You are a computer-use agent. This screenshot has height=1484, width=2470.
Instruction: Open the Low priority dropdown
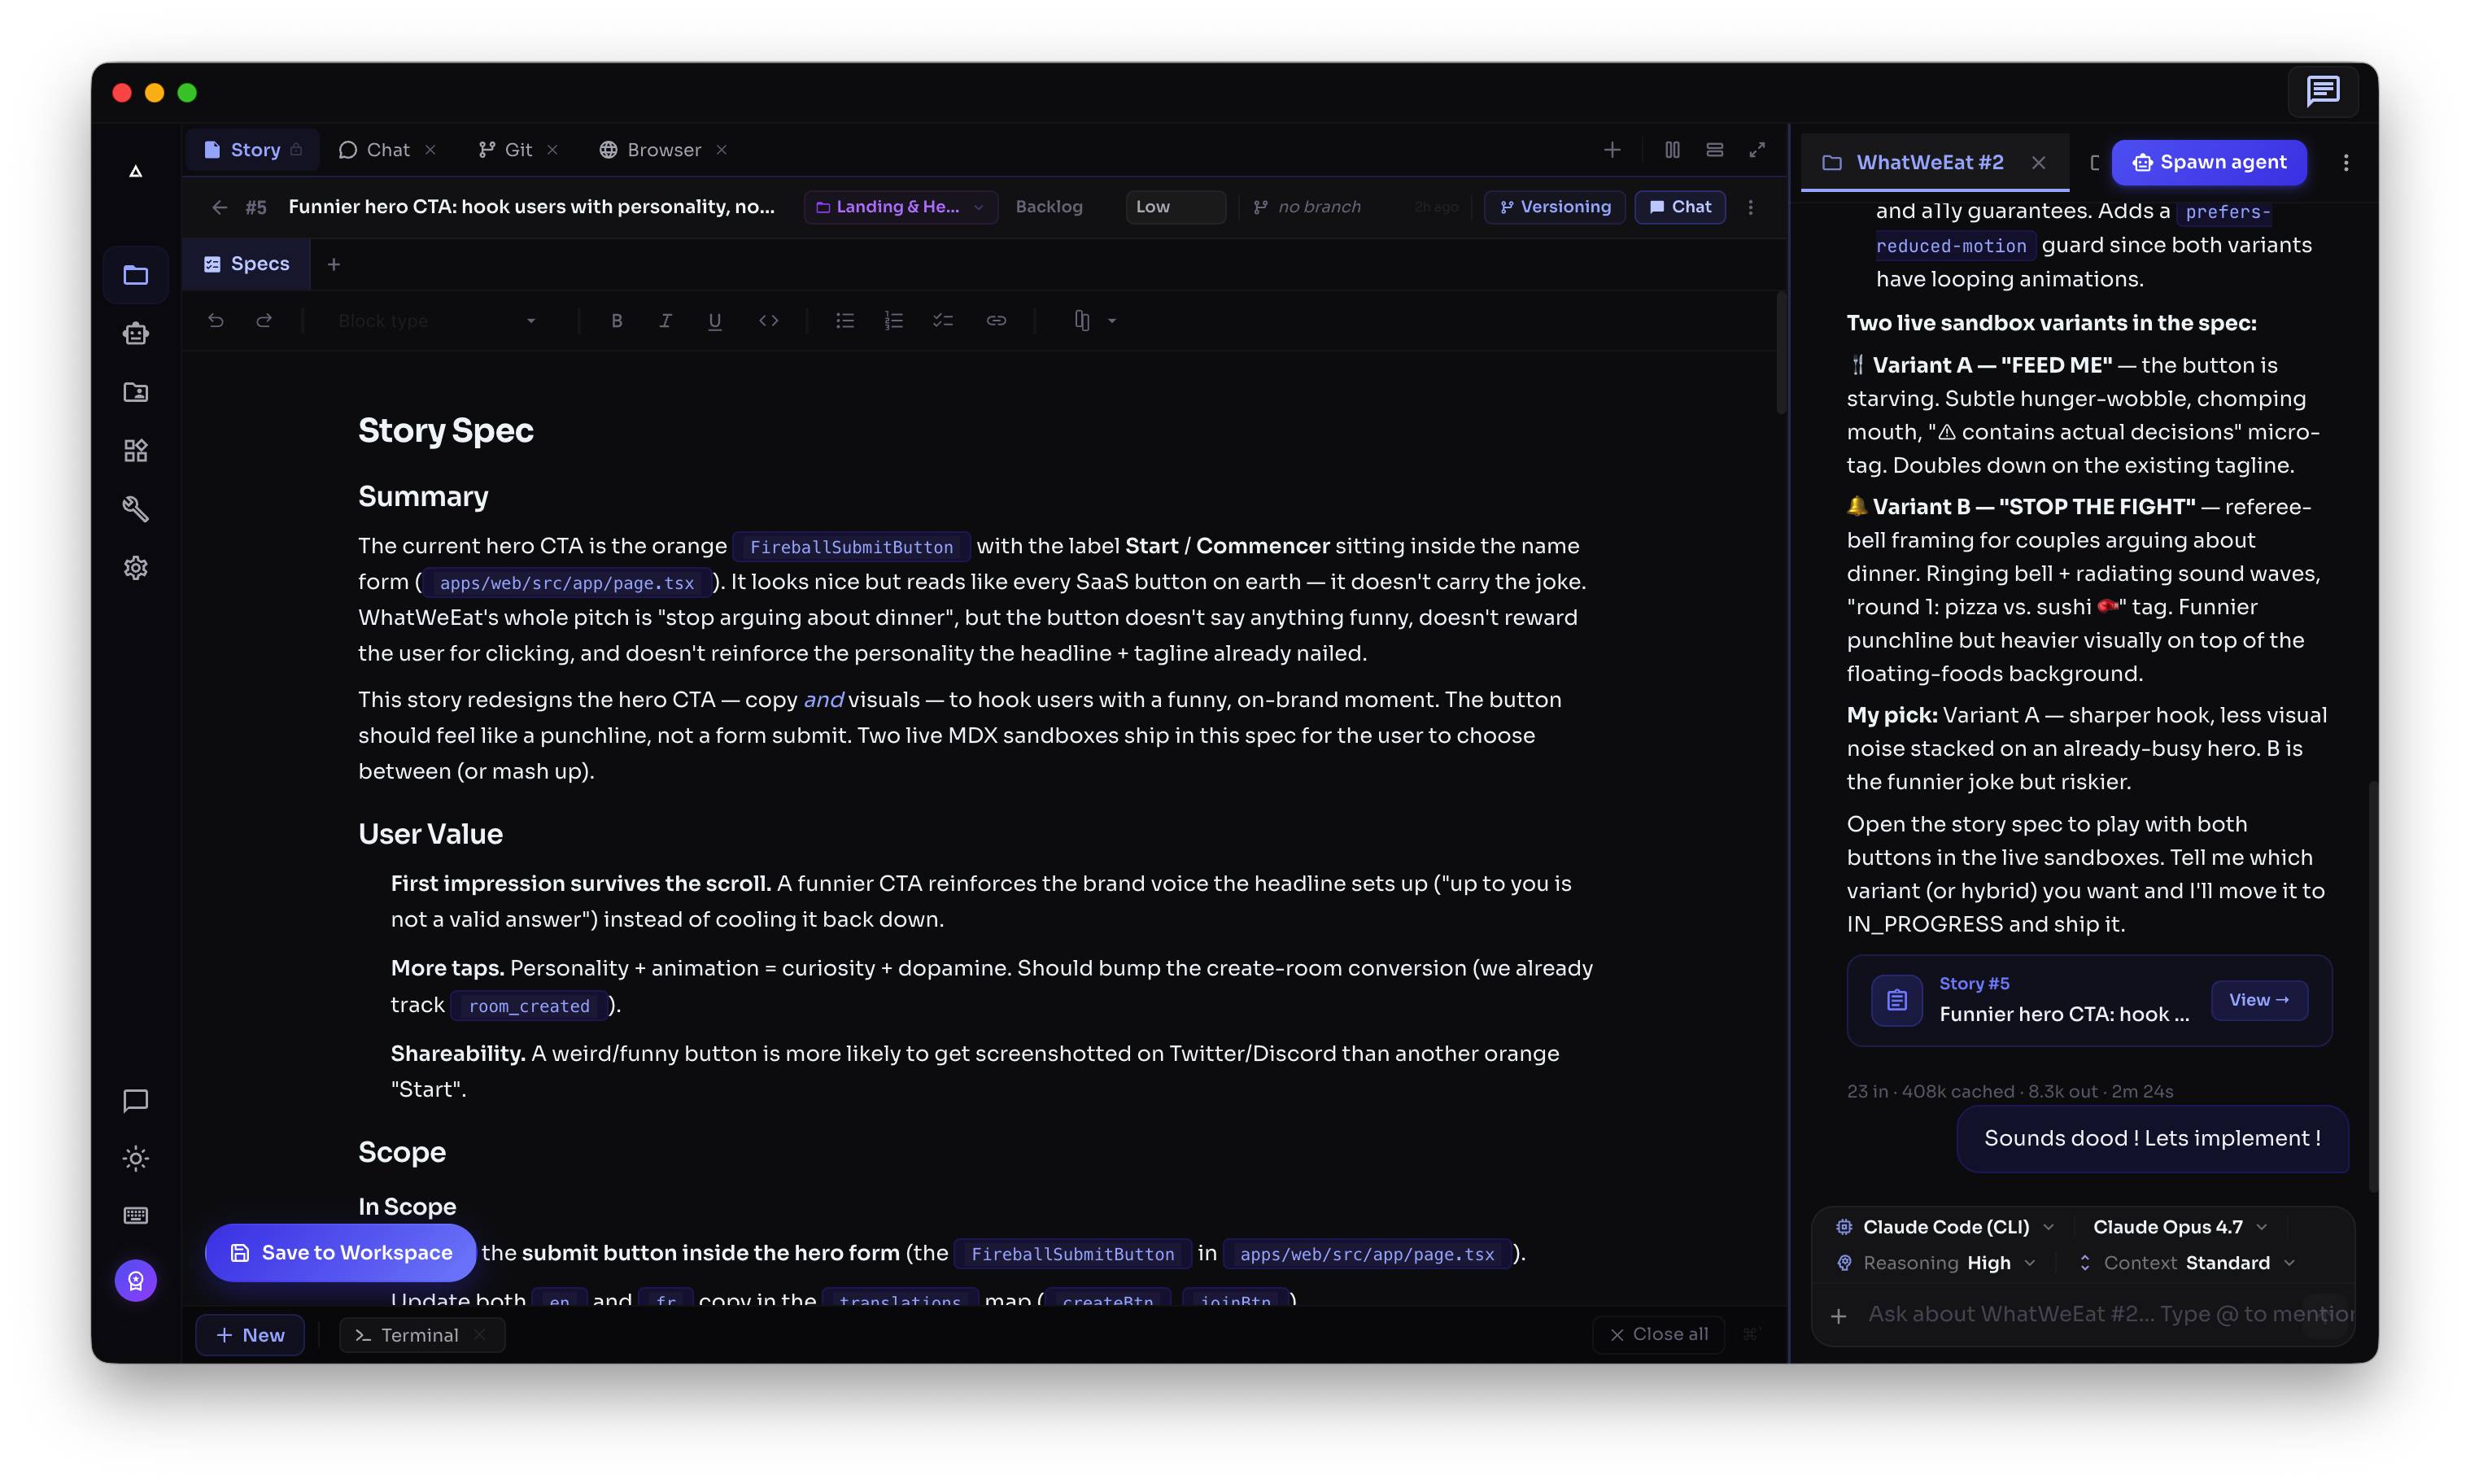pyautogui.click(x=1175, y=207)
